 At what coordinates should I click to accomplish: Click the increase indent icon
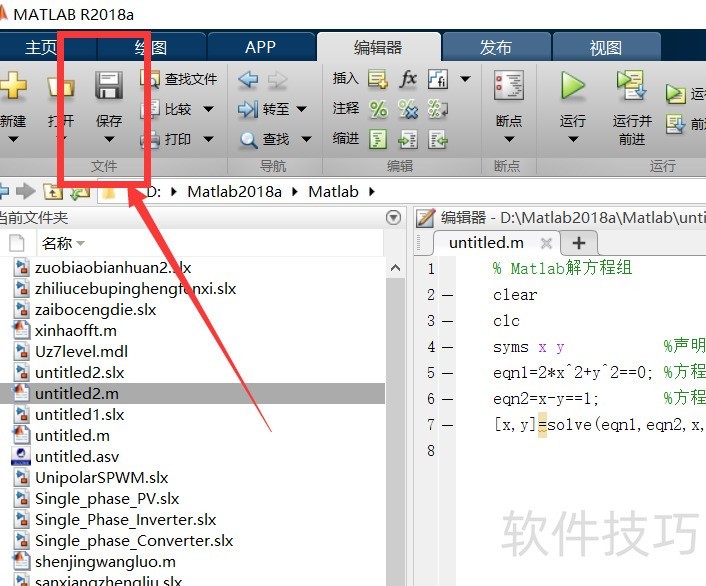tap(408, 140)
